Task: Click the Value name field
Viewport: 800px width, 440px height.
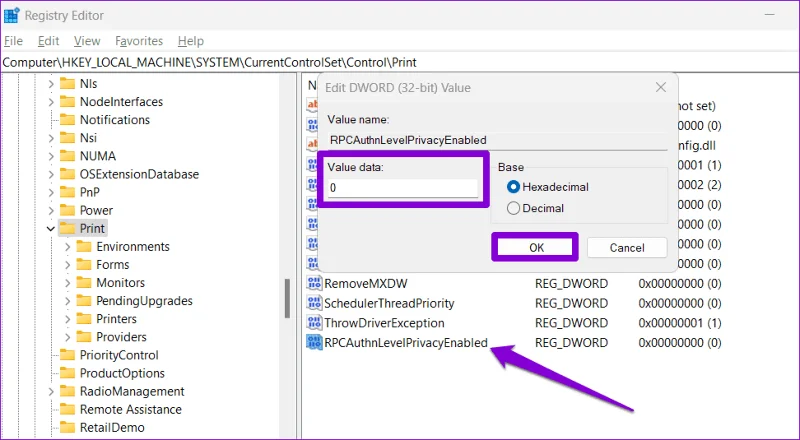Action: pos(497,140)
